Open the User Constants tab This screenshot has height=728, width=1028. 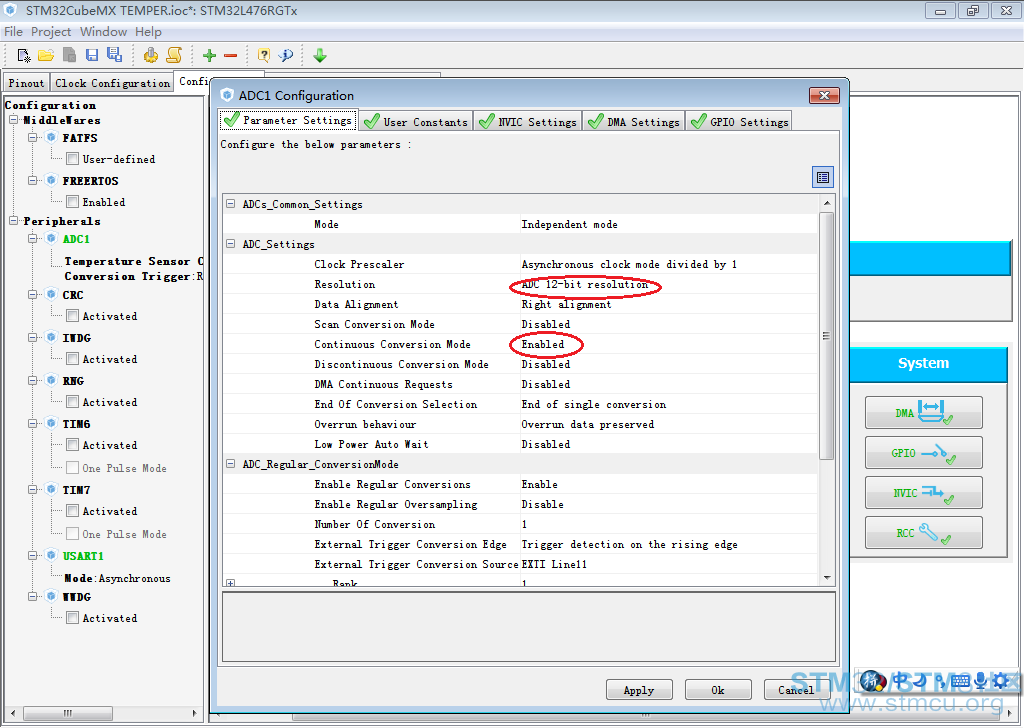tap(416, 121)
